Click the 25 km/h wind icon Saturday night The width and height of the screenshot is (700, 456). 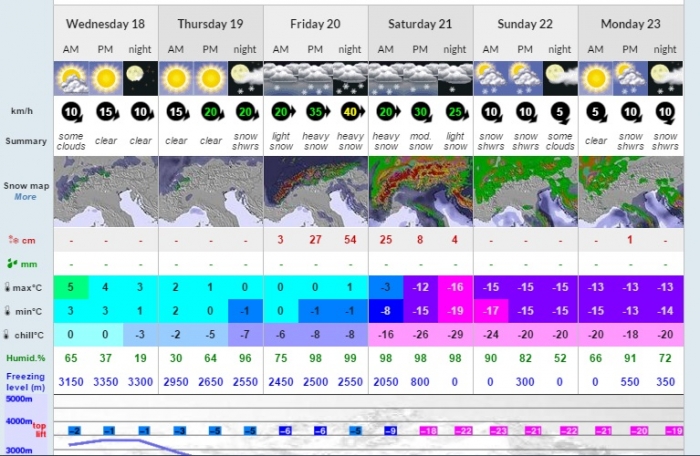(454, 111)
